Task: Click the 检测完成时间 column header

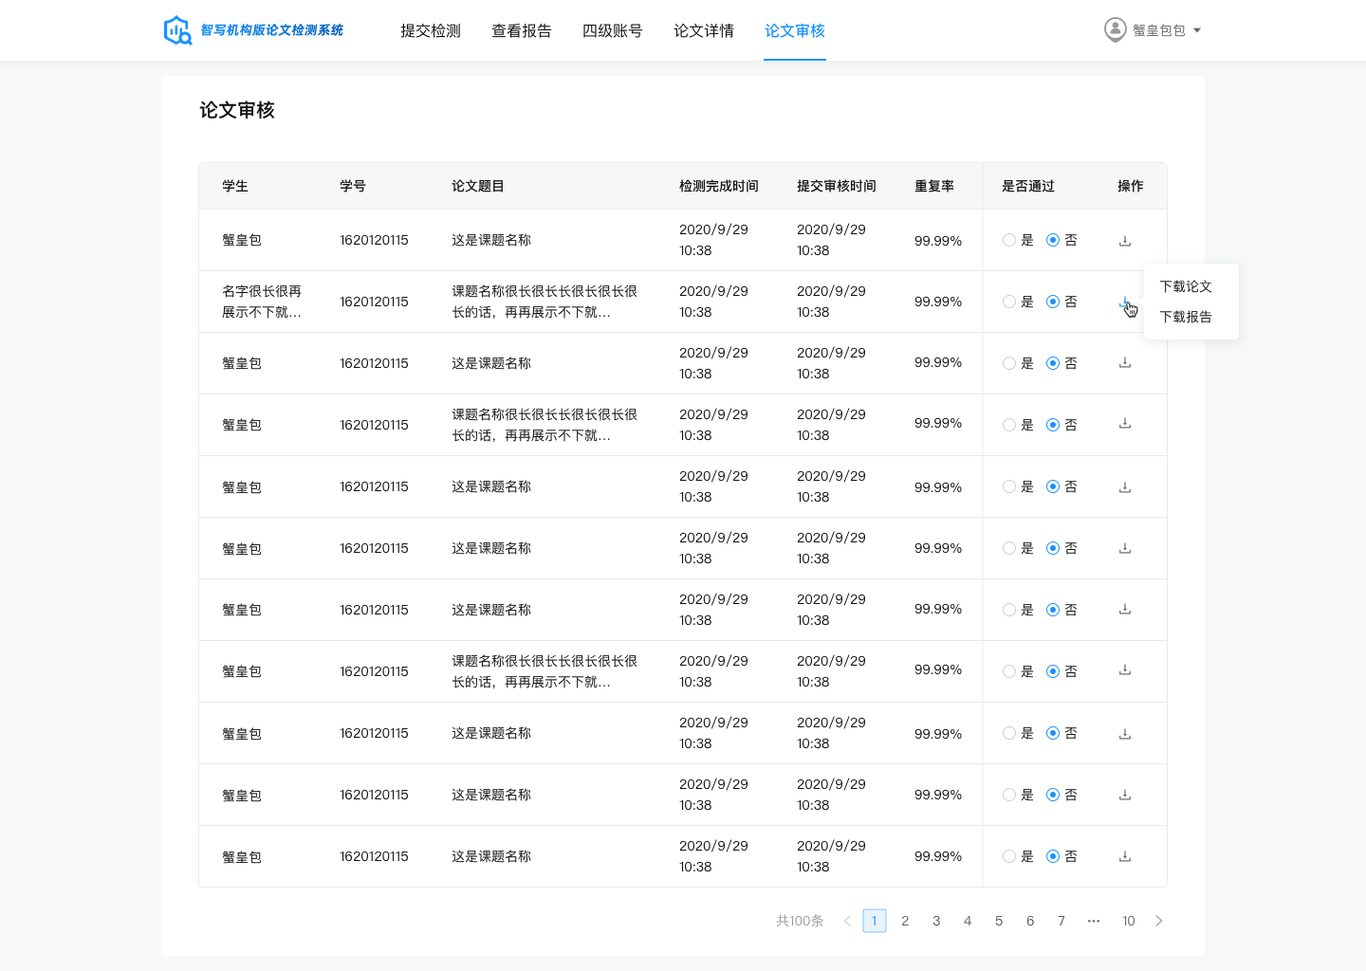Action: (719, 186)
